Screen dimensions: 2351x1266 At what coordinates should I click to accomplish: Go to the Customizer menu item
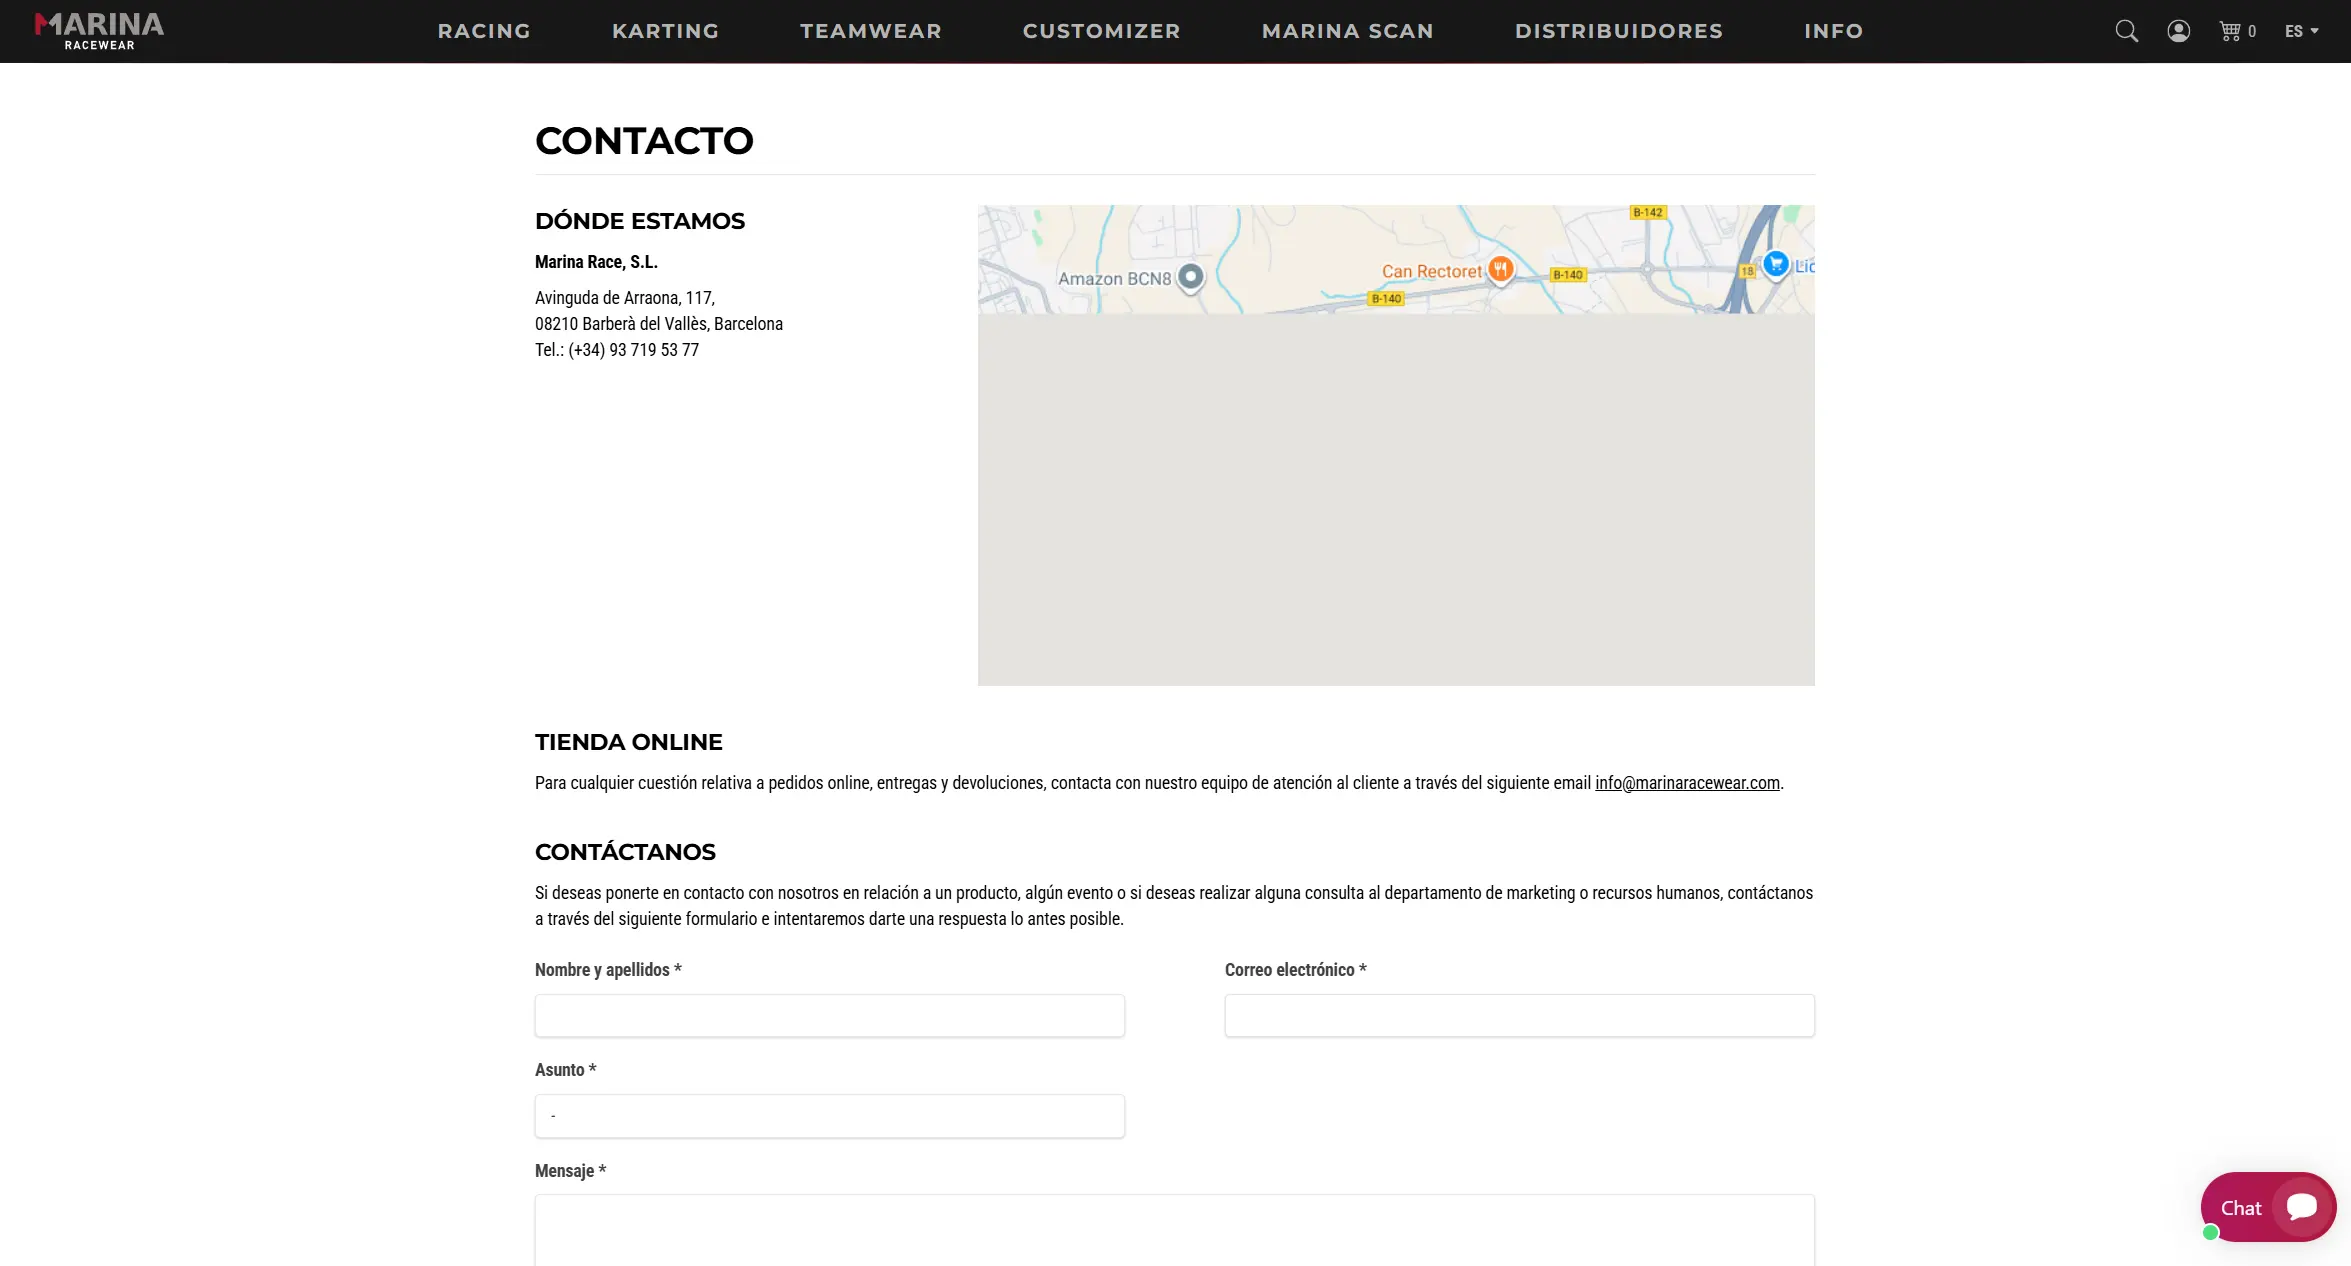click(1101, 31)
